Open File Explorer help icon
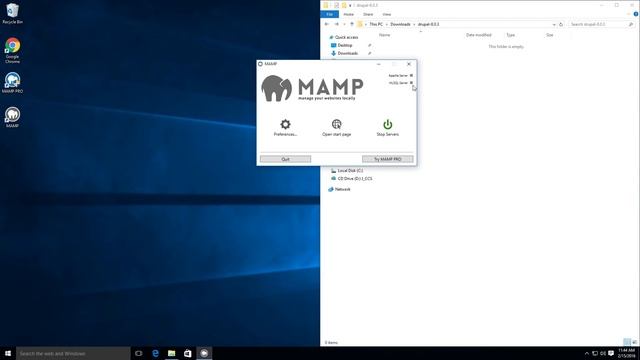The image size is (640, 360). coord(636,14)
